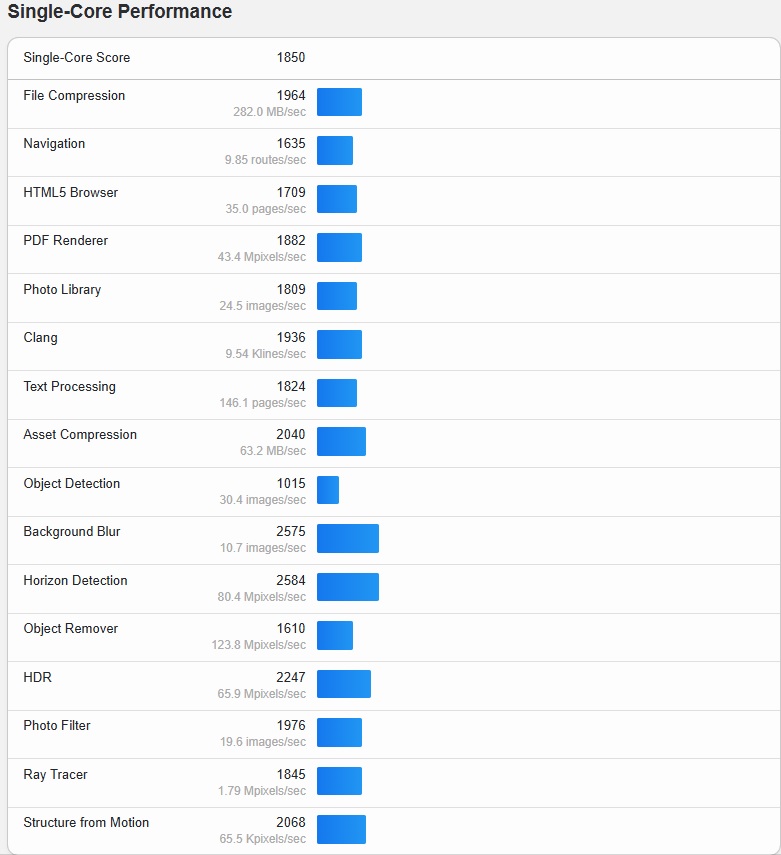
Task: Click the 1850 single-core score value
Action: click(x=291, y=58)
